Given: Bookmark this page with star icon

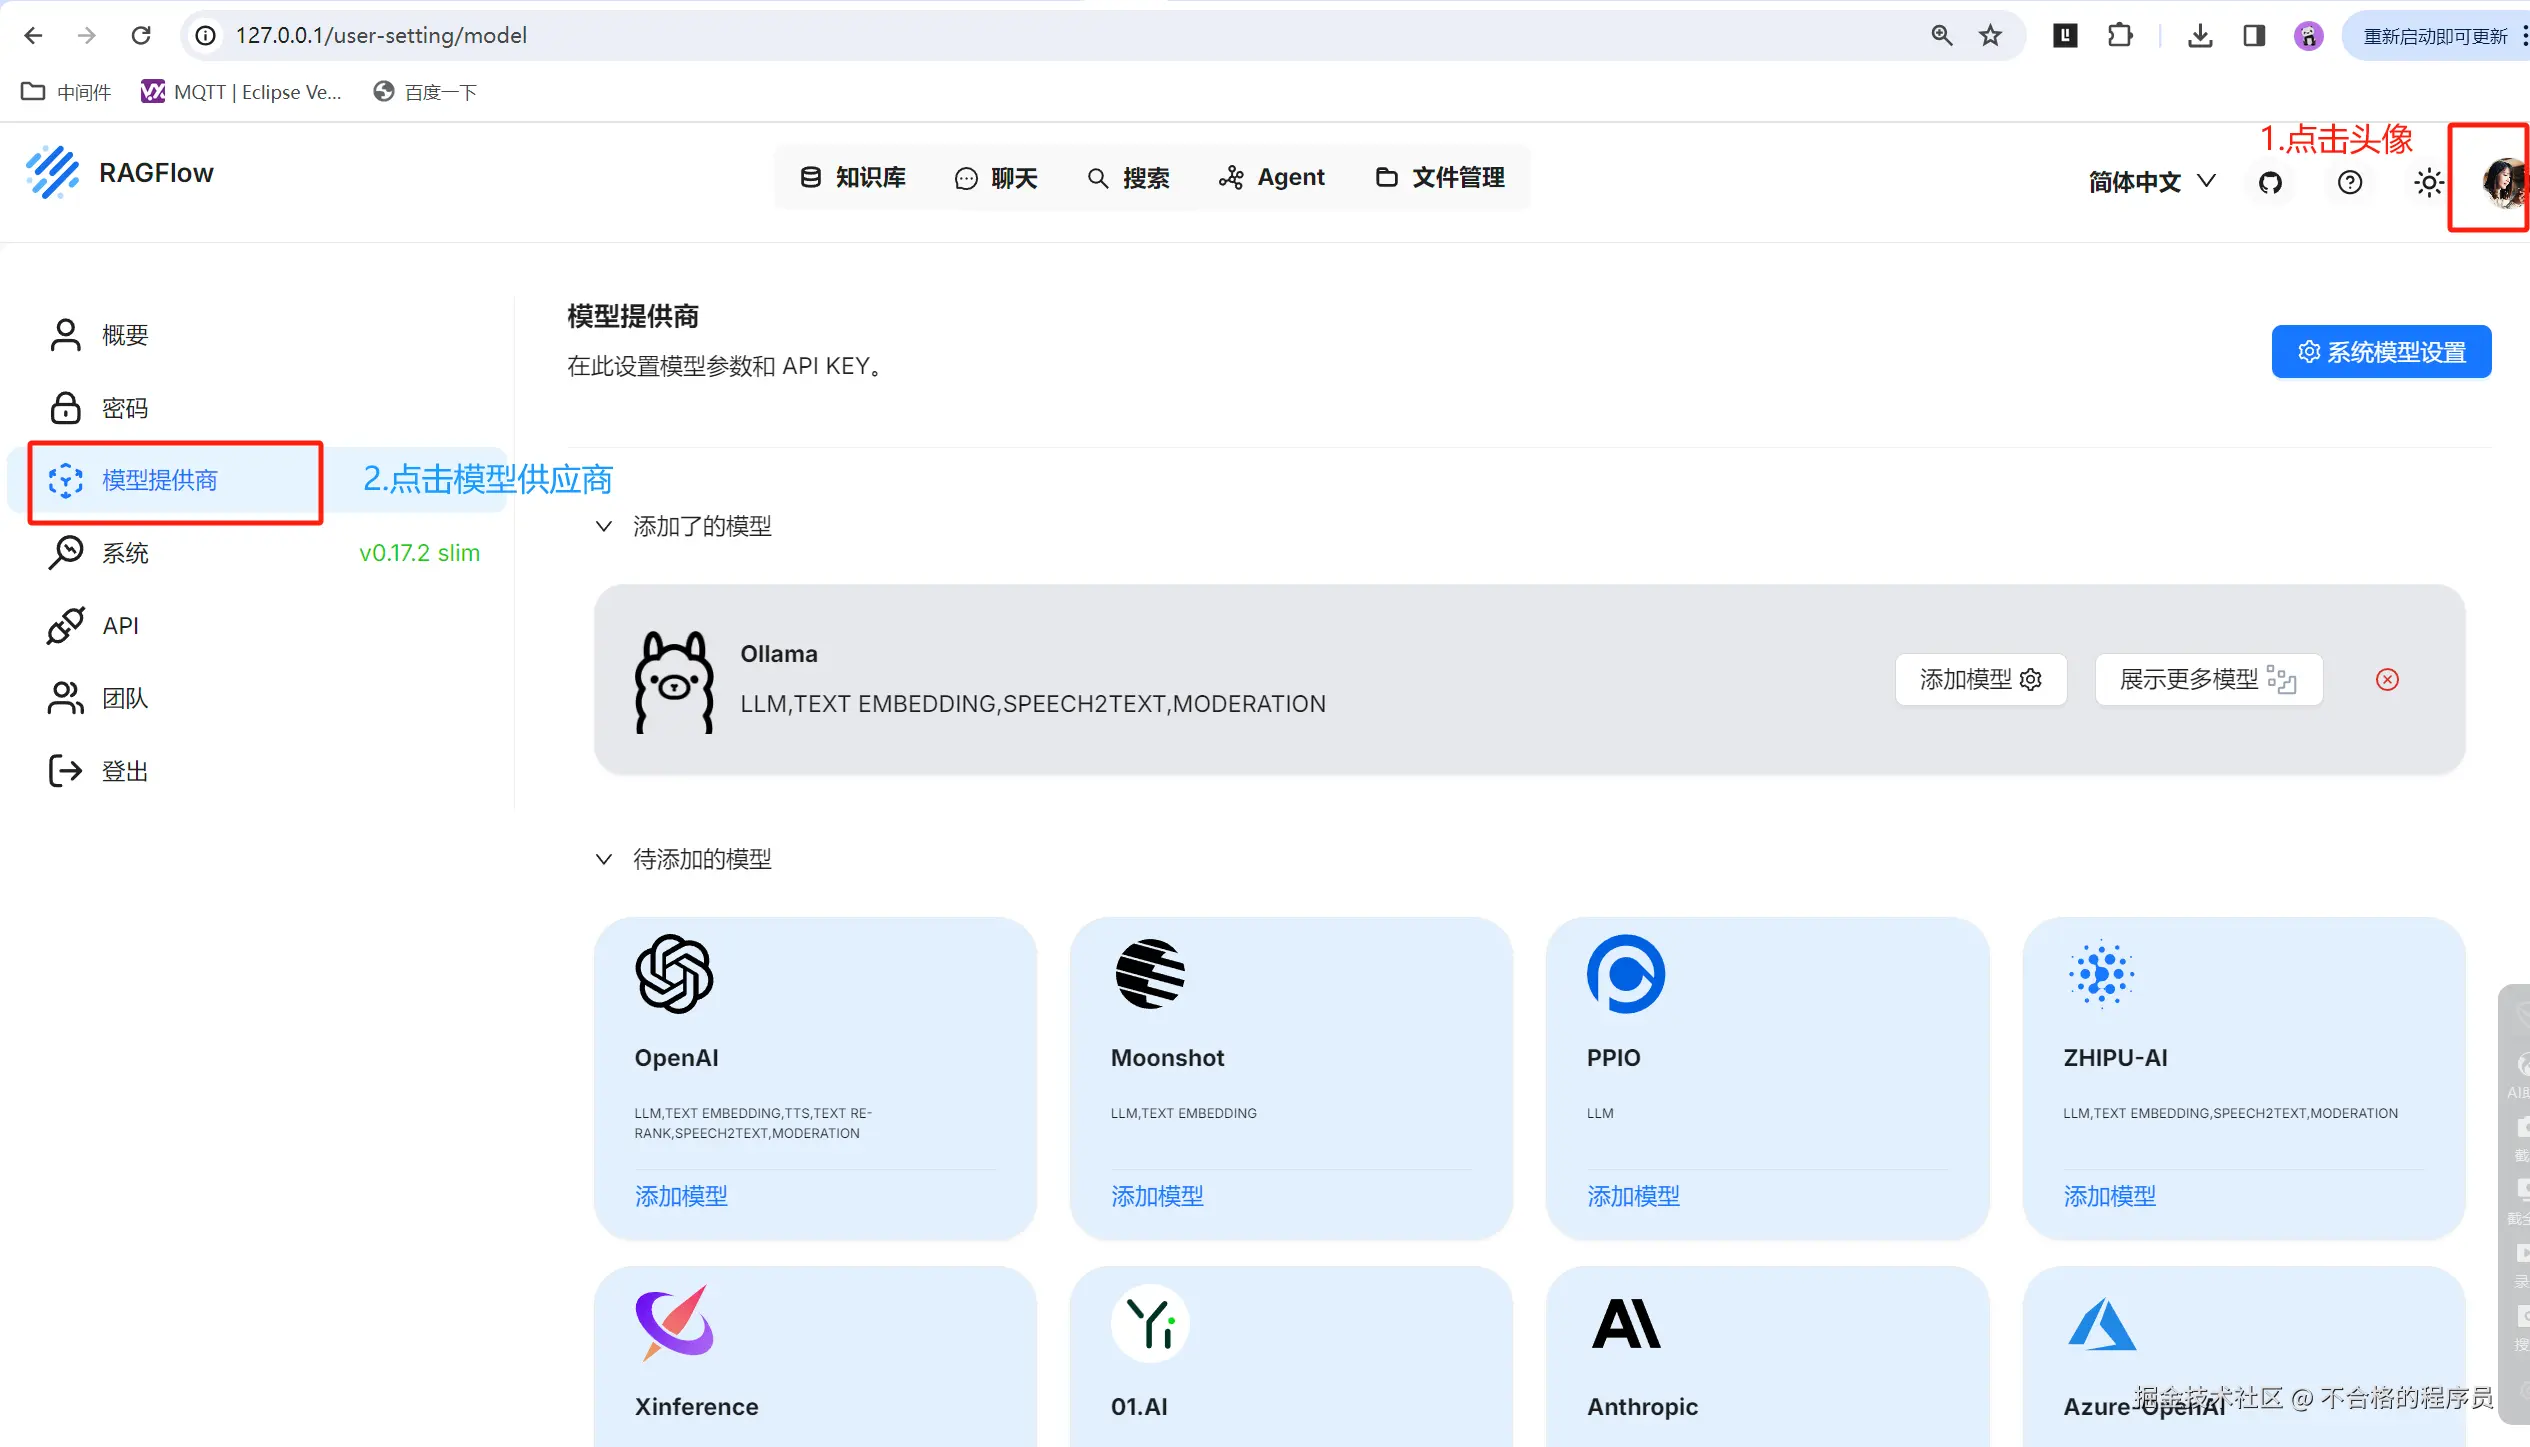Looking at the screenshot, I should 1990,36.
